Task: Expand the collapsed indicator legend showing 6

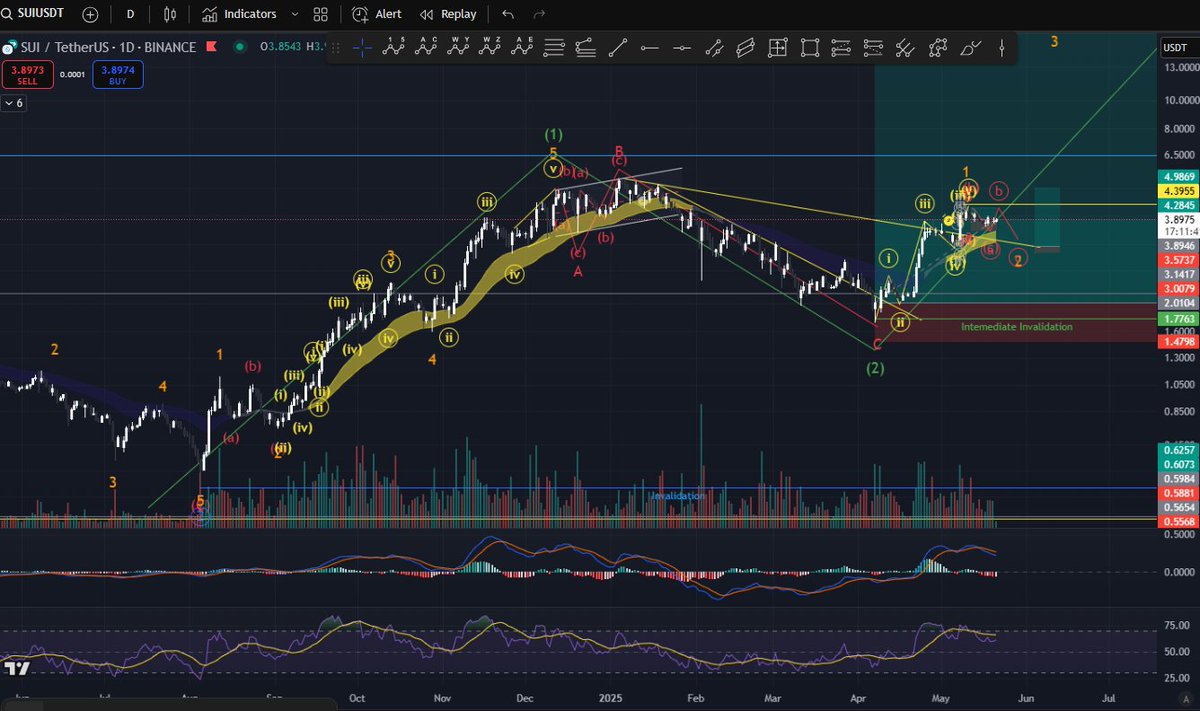Action: tap(14, 103)
